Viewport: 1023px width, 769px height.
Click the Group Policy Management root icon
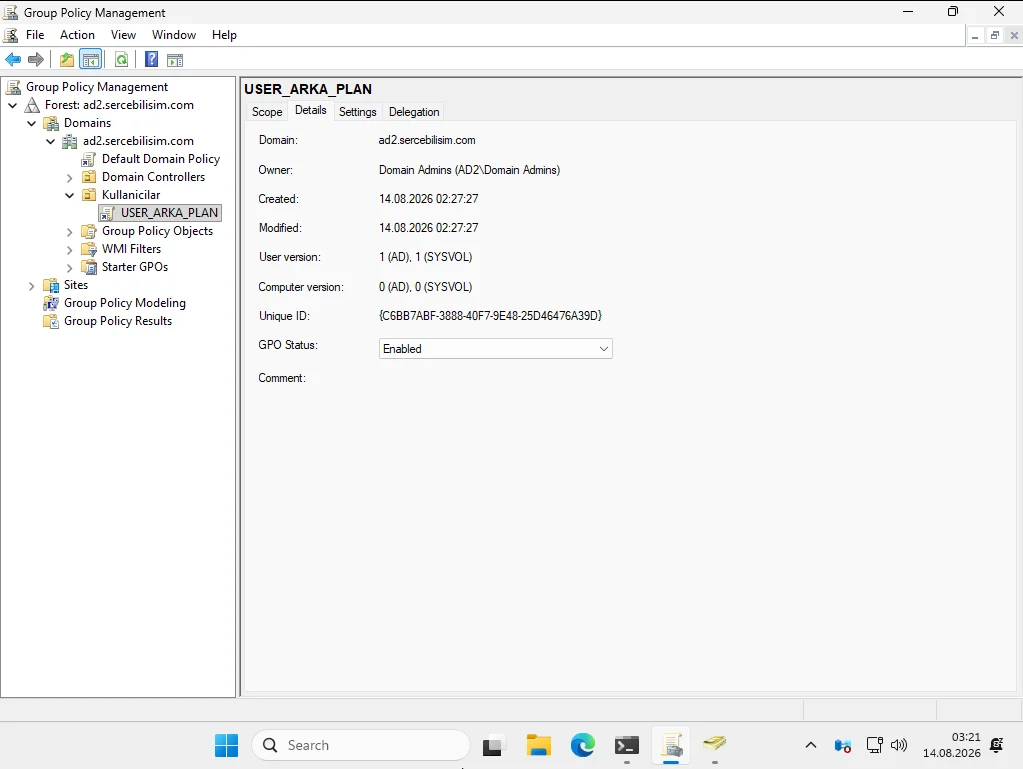coord(13,87)
